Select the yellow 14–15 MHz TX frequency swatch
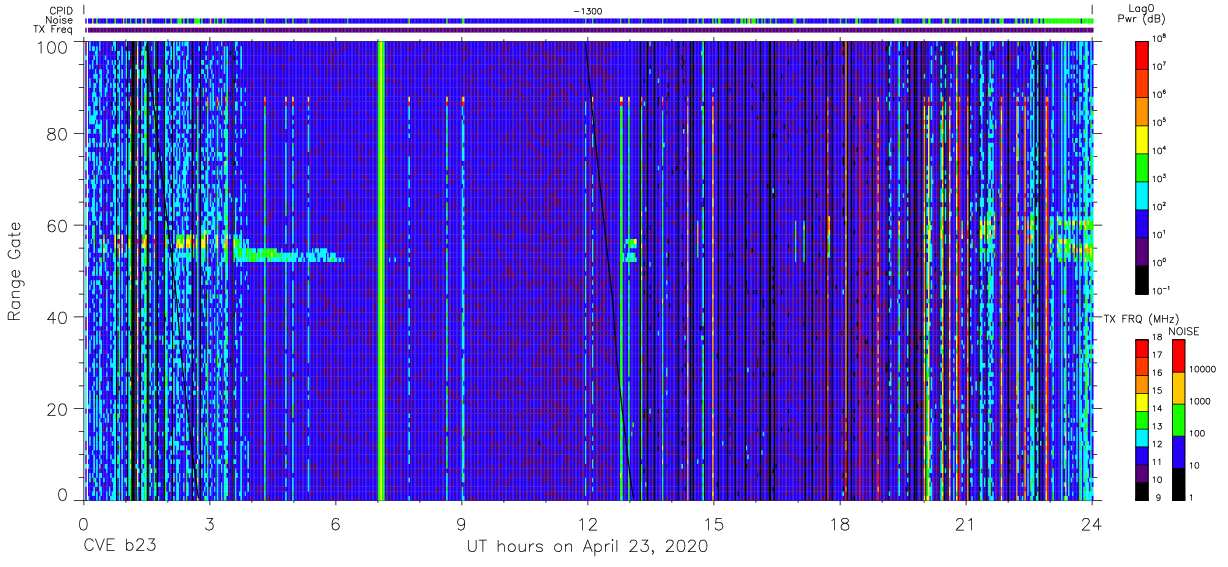1228x567 pixels. click(x=1142, y=401)
